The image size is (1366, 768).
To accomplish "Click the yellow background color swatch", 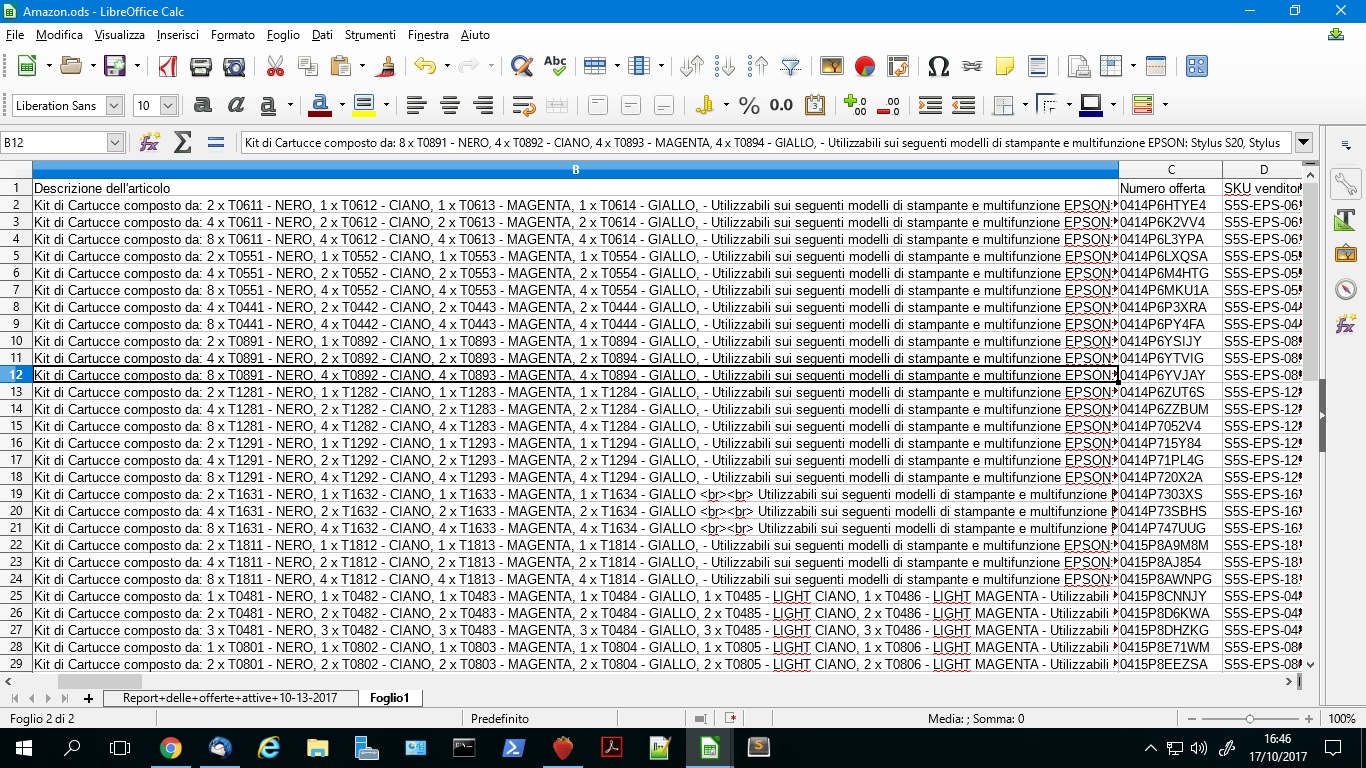I will [x=364, y=105].
